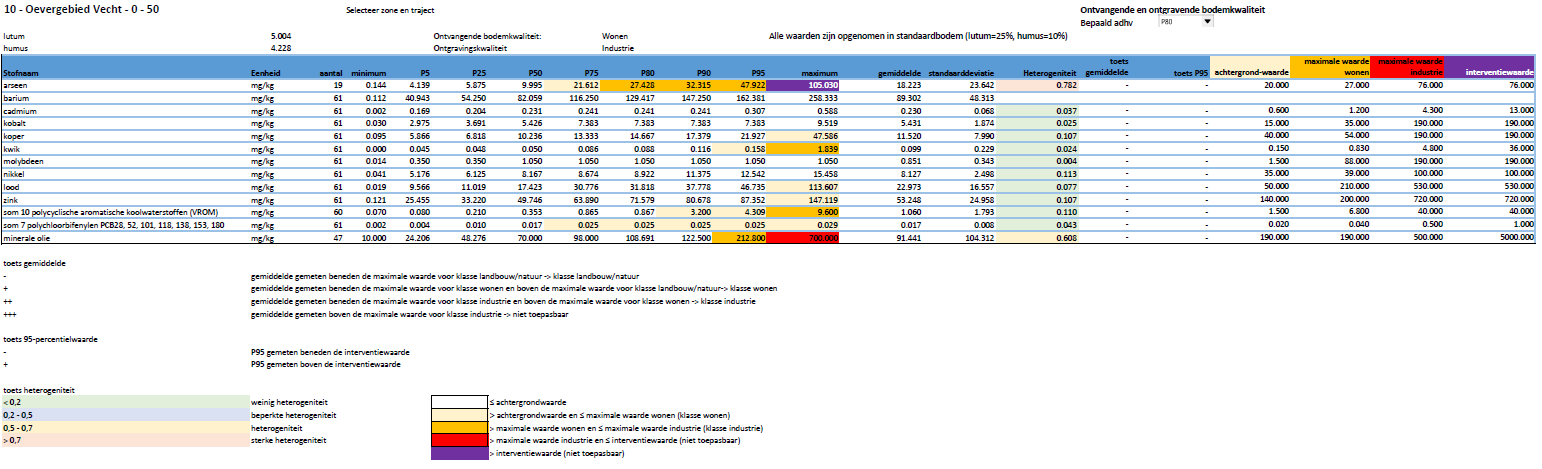The image size is (1542, 469).
Task: Click the orange maximale waarde wonen header
Action: (1329, 67)
